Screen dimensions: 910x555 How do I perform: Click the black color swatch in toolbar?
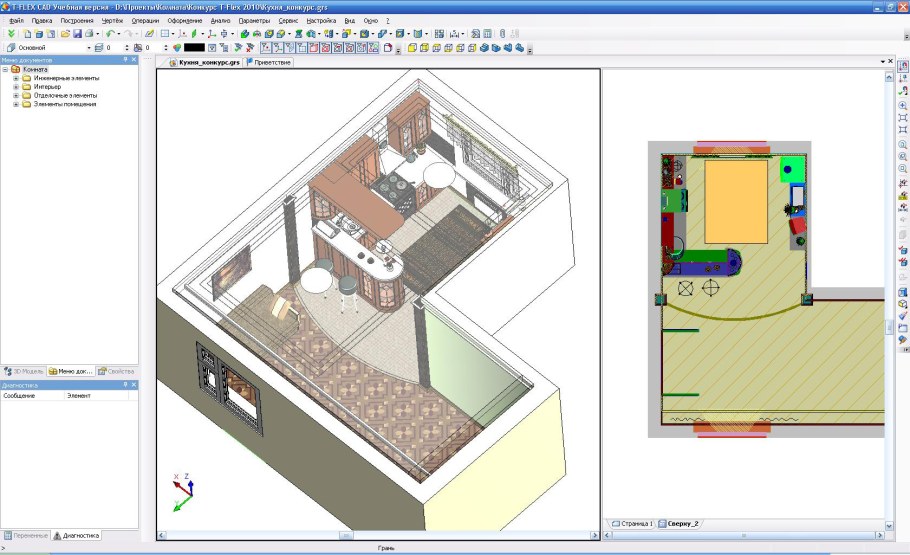[194, 47]
